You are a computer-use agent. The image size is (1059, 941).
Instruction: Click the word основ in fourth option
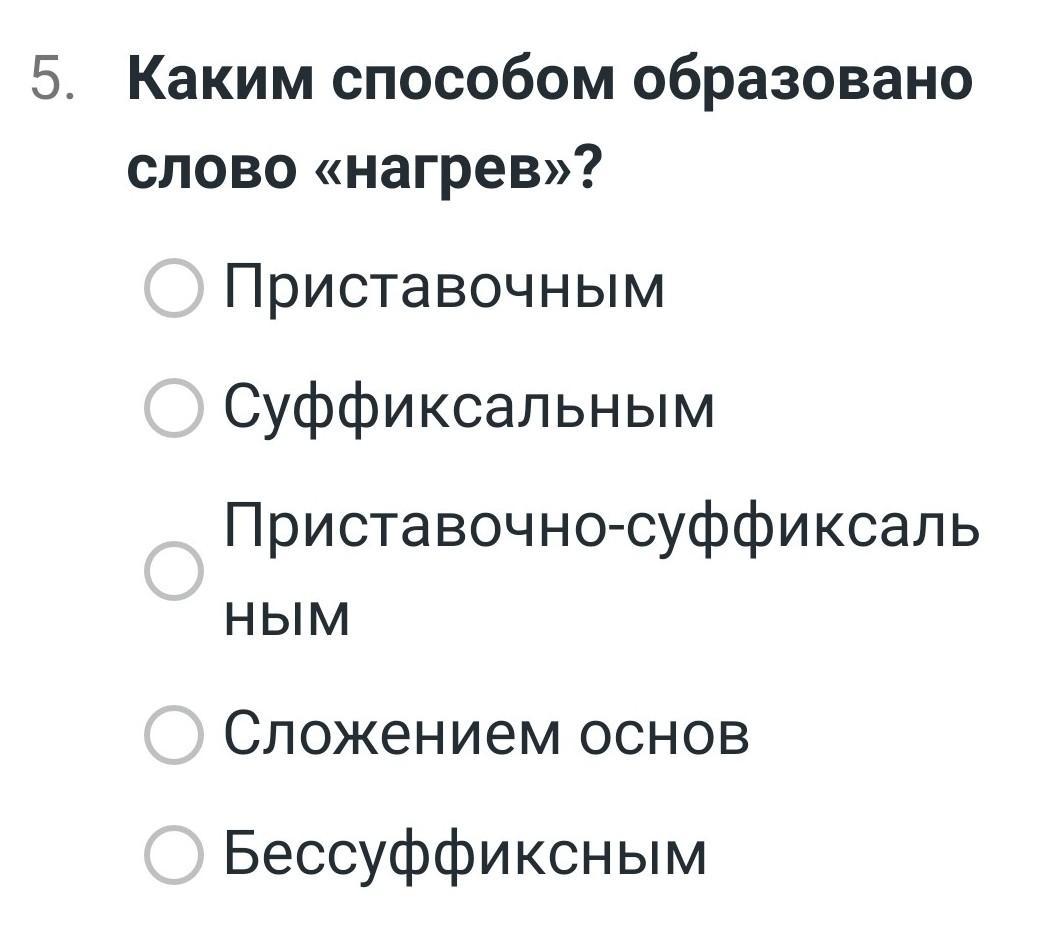(665, 735)
